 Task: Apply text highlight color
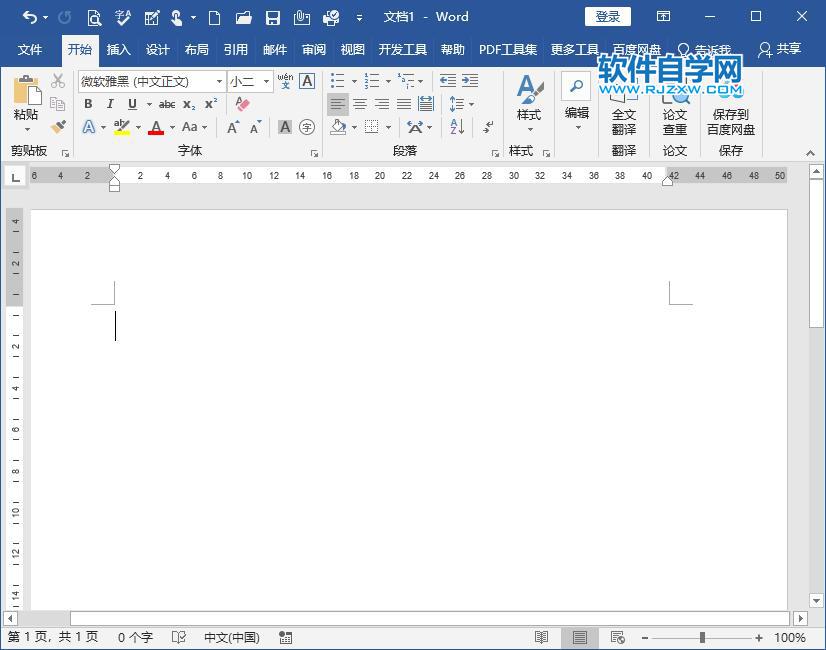point(122,127)
